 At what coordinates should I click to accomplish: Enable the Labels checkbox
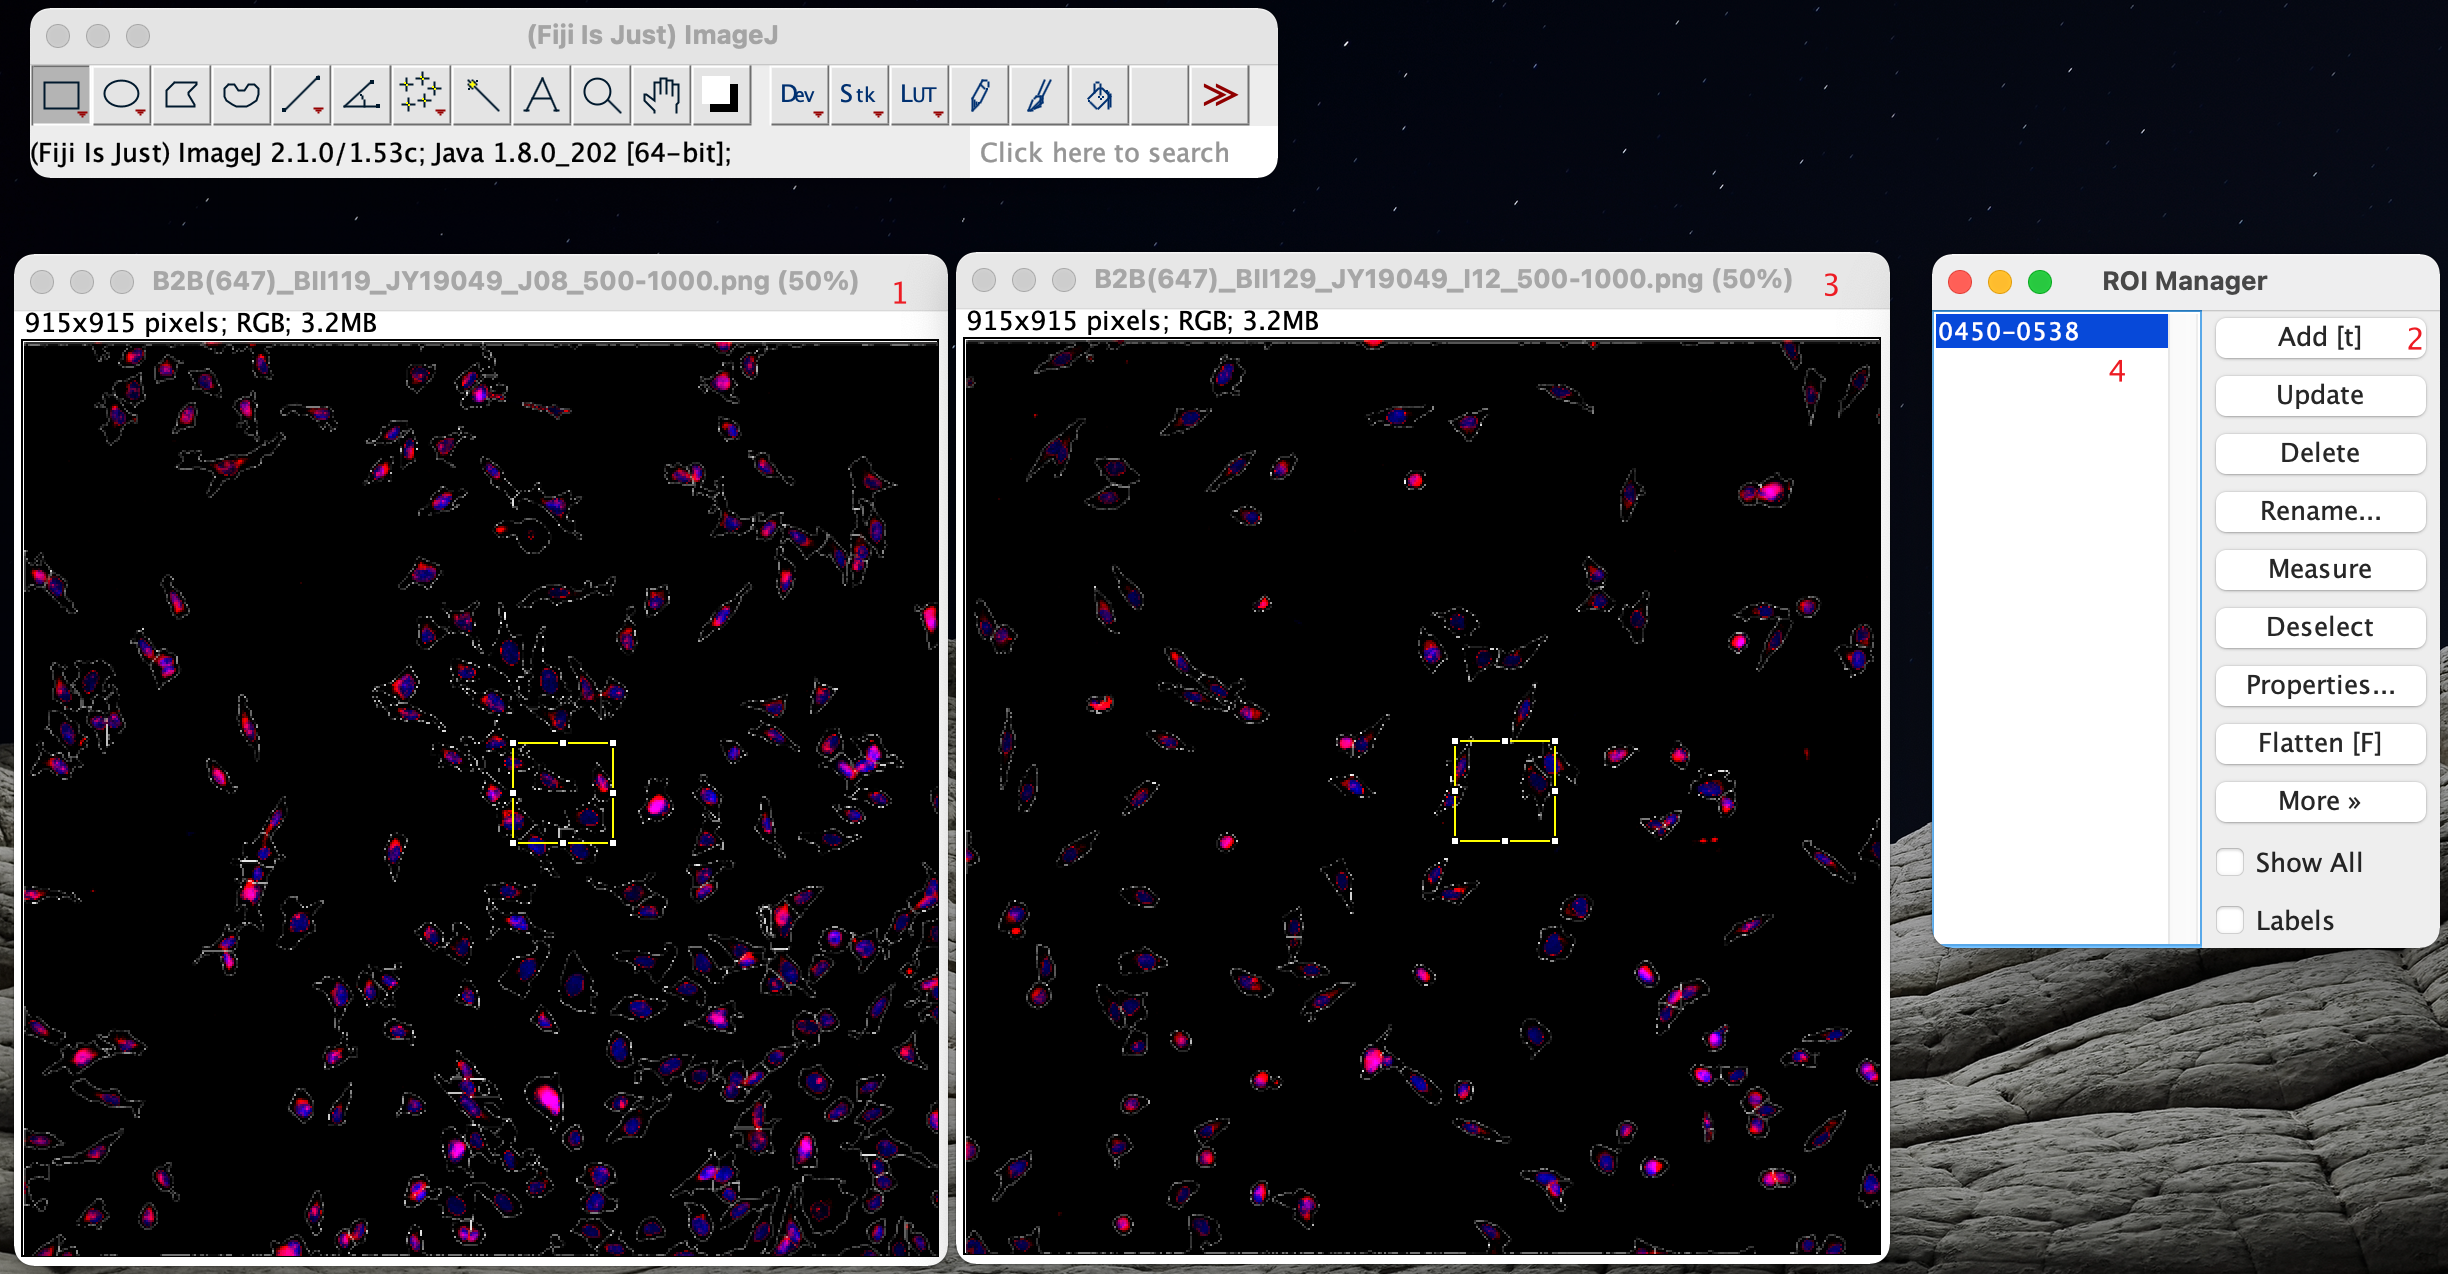click(x=2231, y=920)
